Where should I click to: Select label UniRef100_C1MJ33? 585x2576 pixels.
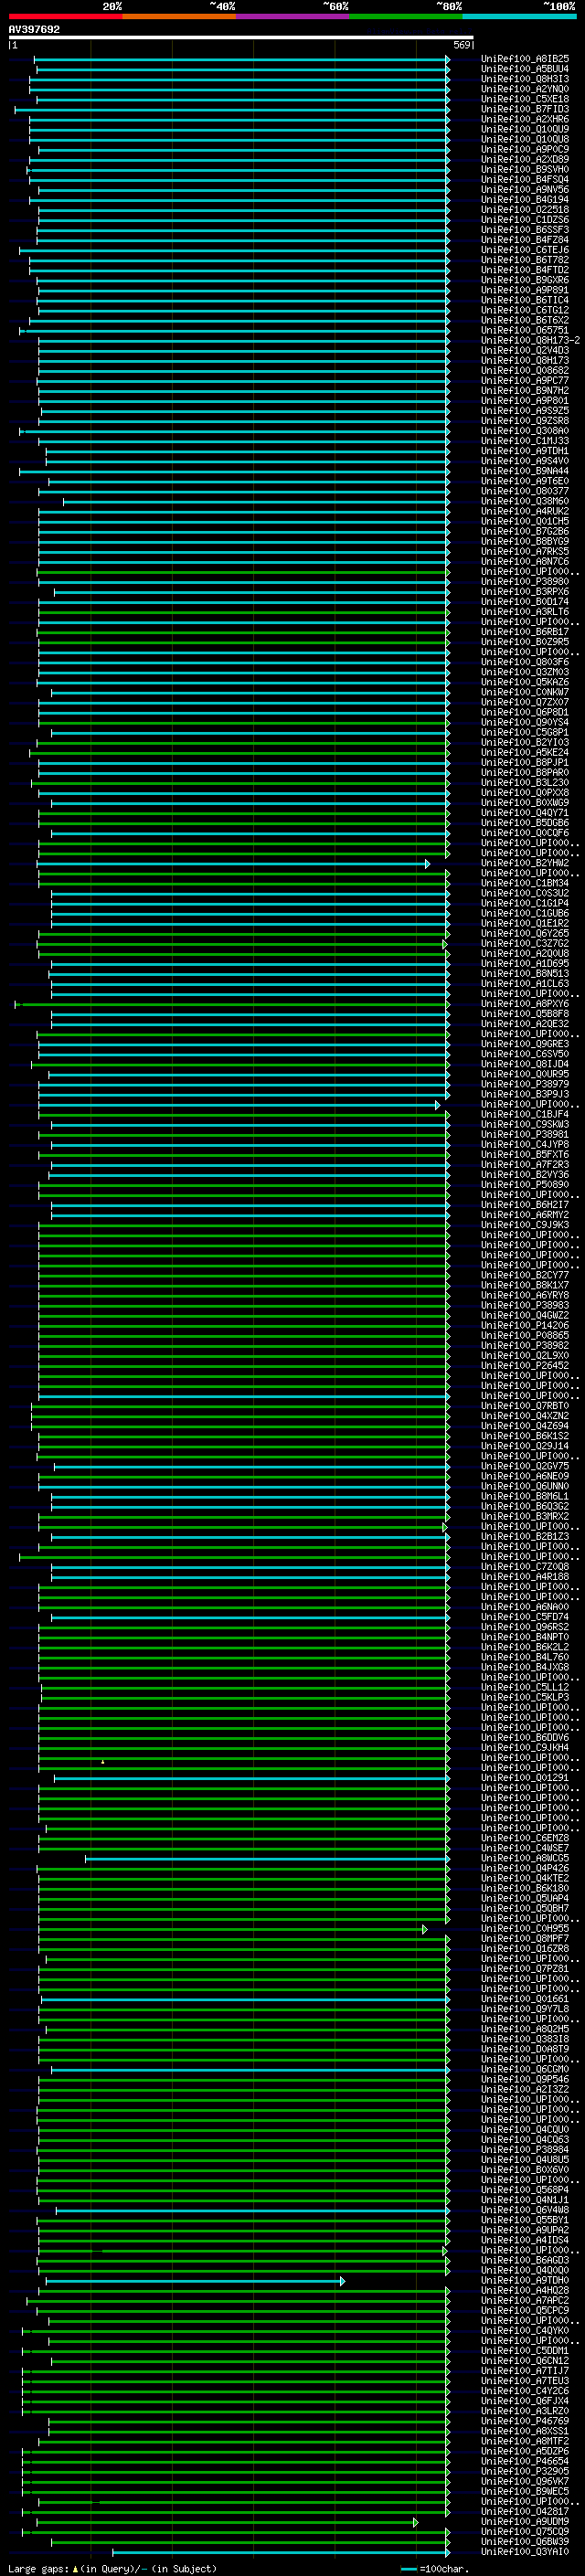(525, 441)
